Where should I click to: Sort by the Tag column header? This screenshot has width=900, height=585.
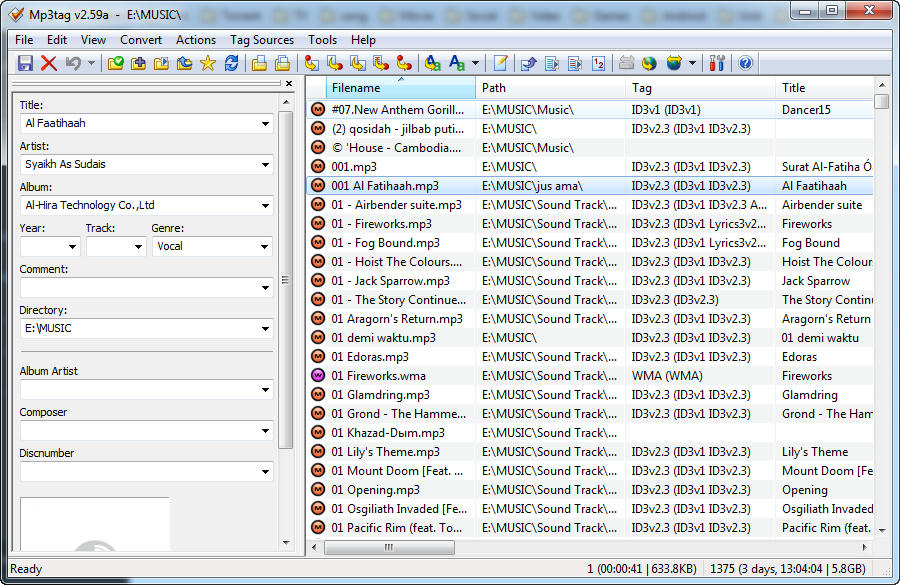tap(700, 88)
